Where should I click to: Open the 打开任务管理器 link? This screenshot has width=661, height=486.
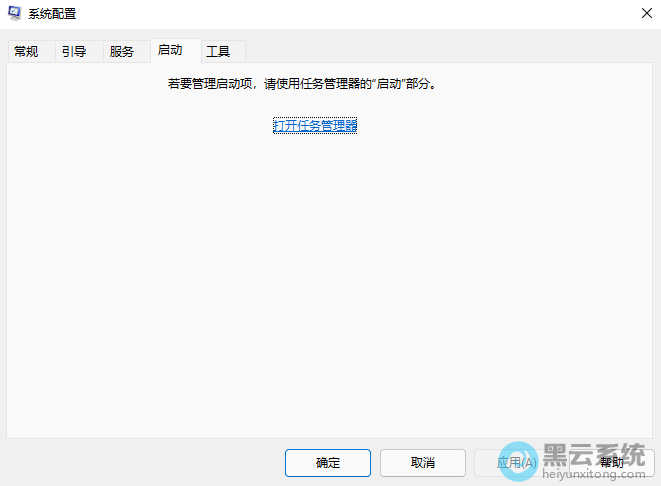point(315,125)
